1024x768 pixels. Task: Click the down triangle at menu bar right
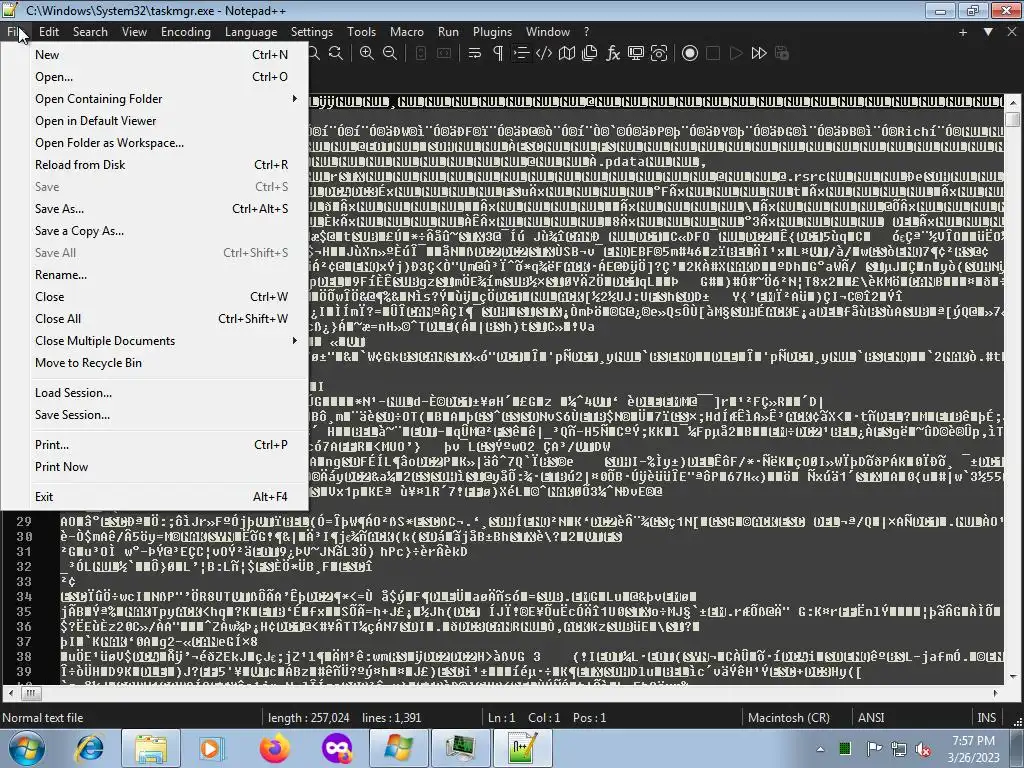tap(988, 31)
